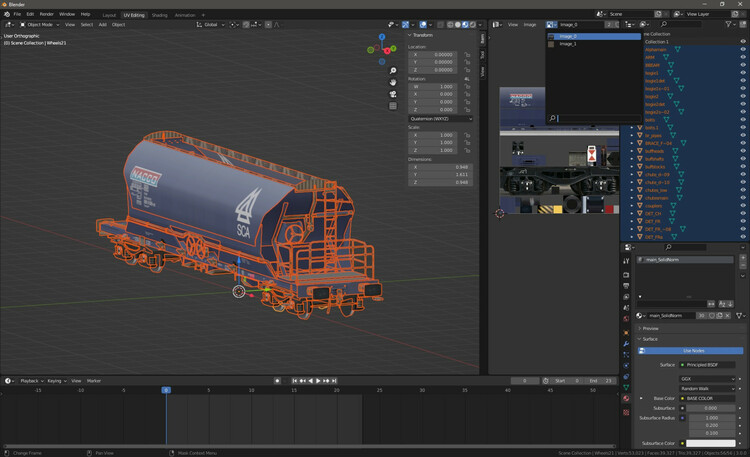Screen dimensions: 750x457
Task: Switch to the Animation workspace tab
Action: click(x=185, y=15)
